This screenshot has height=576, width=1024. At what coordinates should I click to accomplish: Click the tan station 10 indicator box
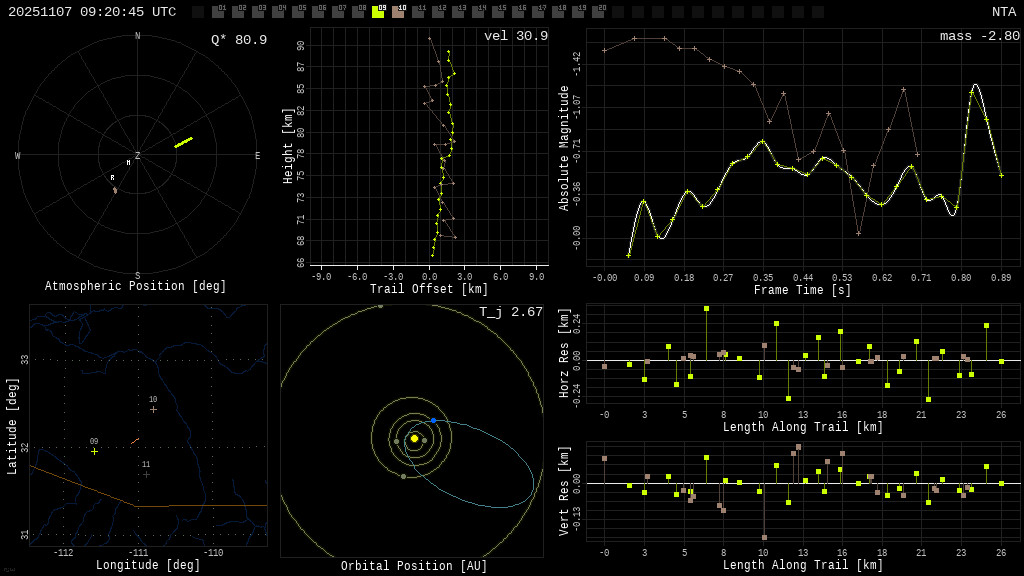click(398, 12)
